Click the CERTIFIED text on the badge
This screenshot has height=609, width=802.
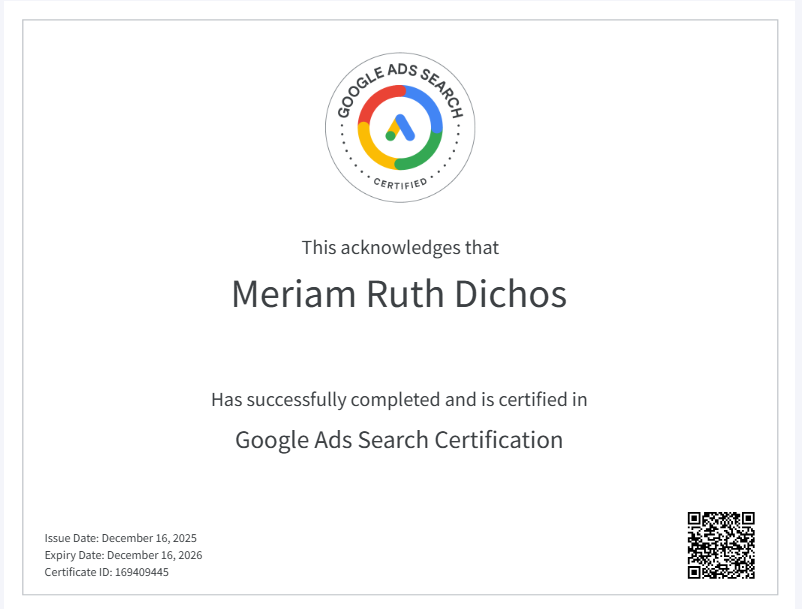tap(400, 183)
